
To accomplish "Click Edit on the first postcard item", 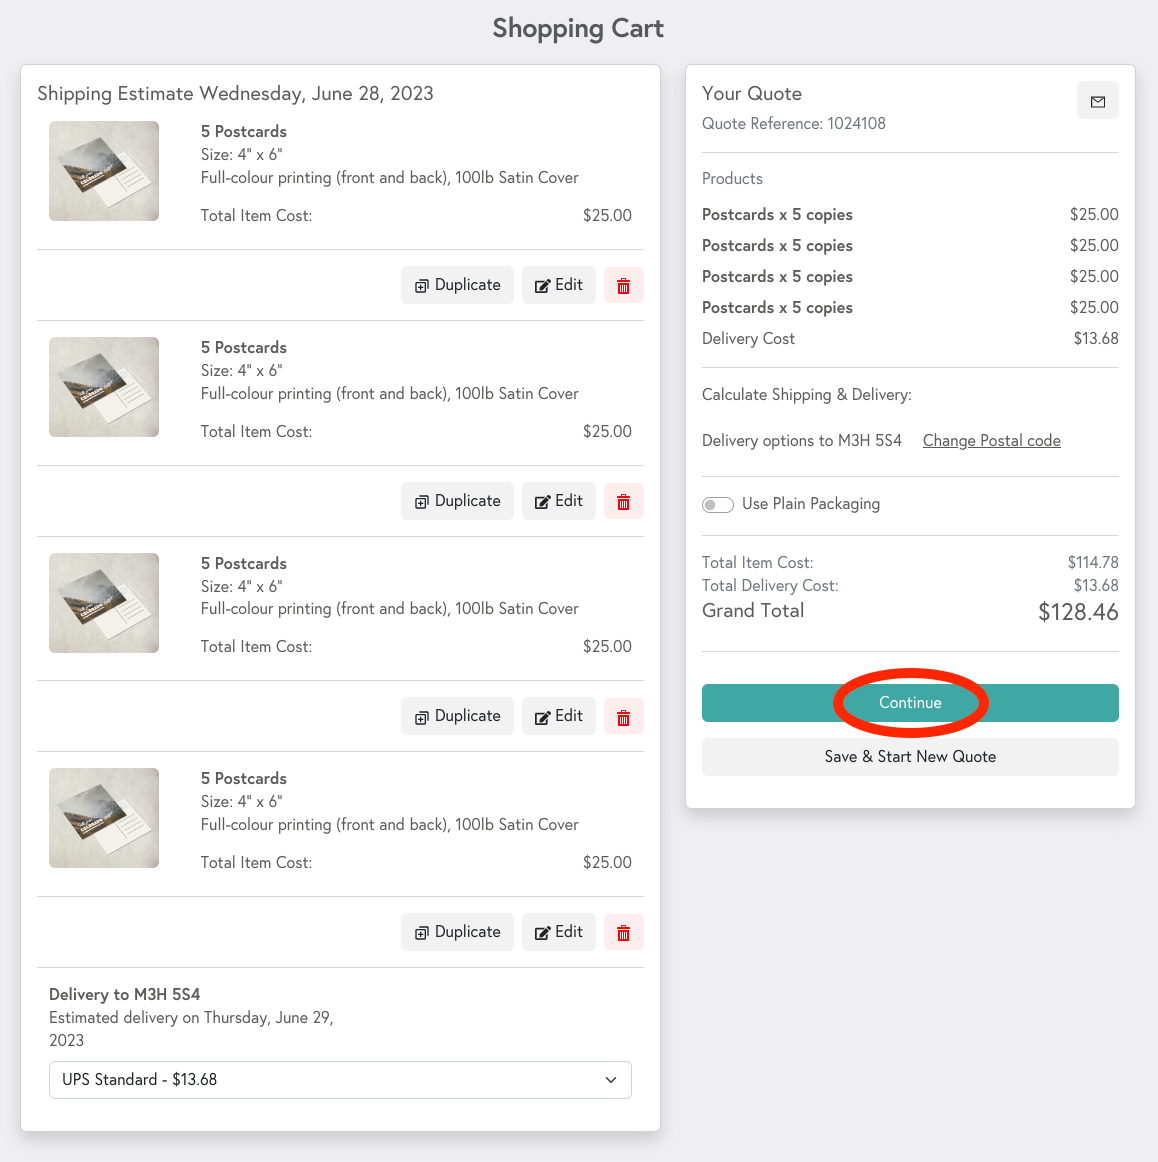I will pyautogui.click(x=558, y=285).
